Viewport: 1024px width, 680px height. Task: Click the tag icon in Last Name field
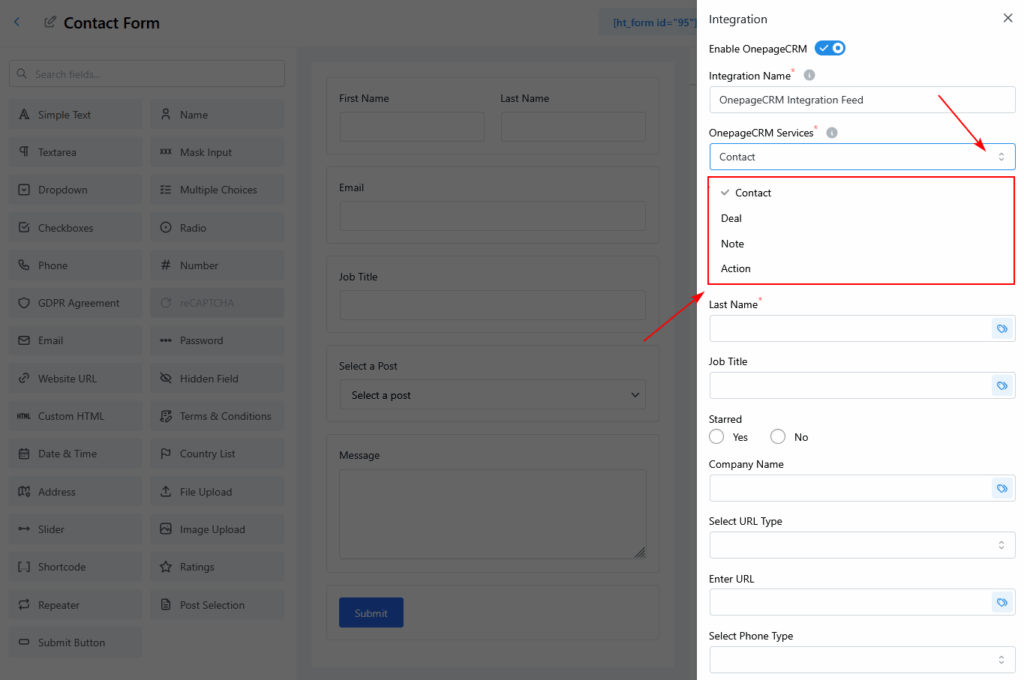point(1001,329)
